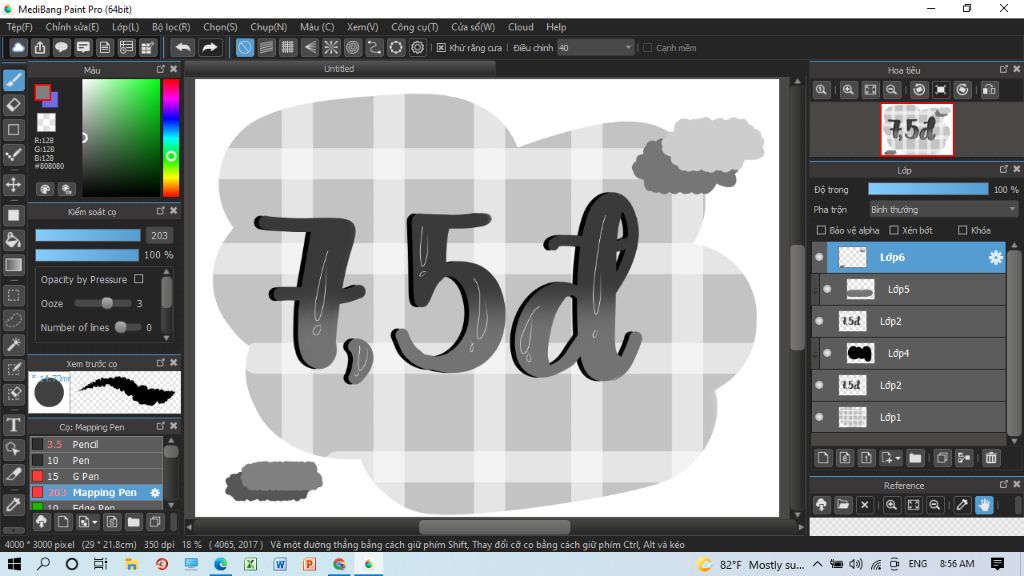Open the Tệp(F) menu
Screen dimensions: 1024x576
[x=19, y=27]
